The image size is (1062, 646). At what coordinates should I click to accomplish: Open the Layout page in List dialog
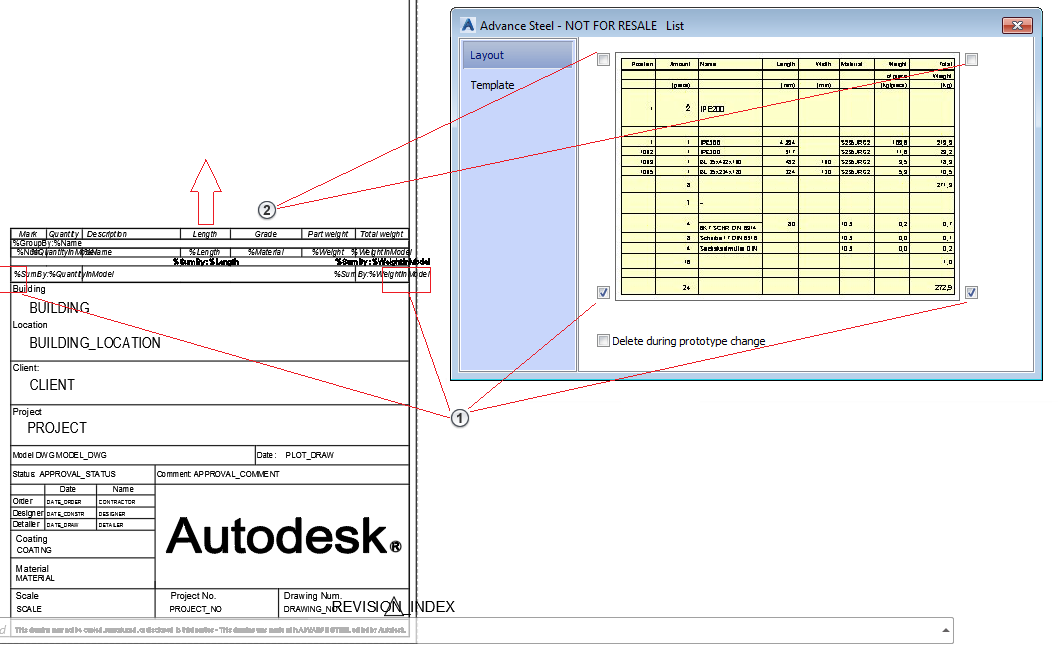[x=518, y=56]
